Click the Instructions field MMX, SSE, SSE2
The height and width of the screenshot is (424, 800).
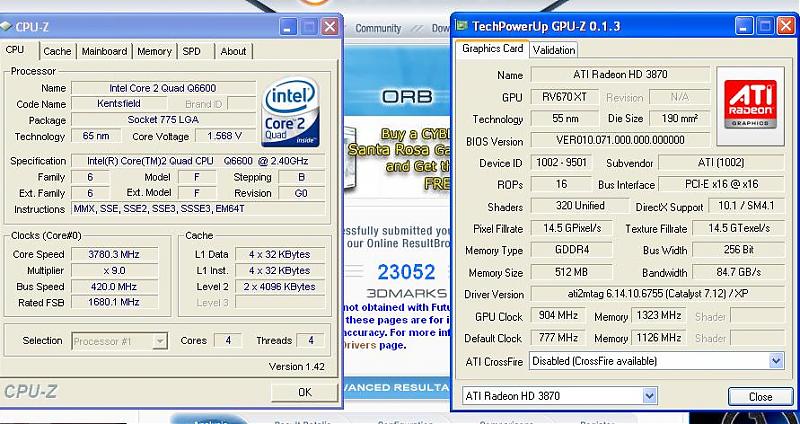(x=198, y=209)
